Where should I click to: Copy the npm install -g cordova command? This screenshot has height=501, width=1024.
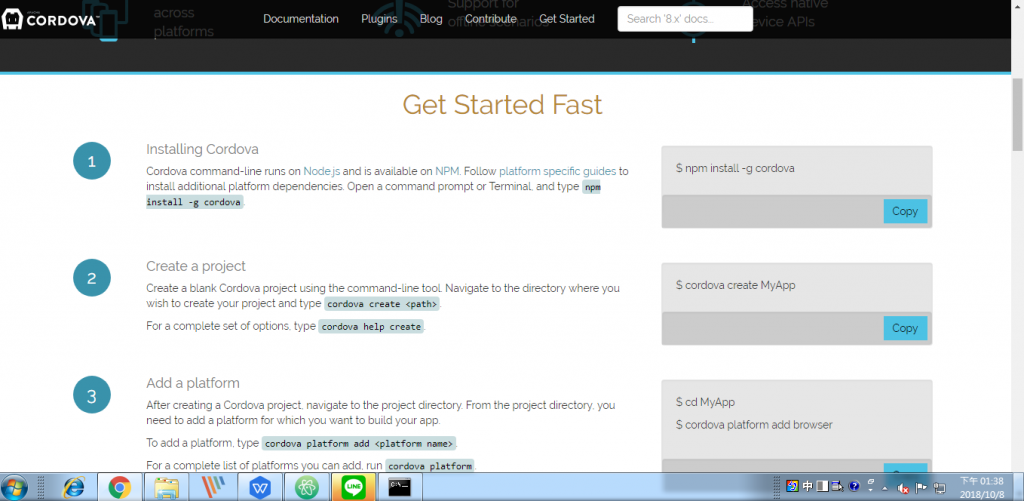(x=905, y=211)
